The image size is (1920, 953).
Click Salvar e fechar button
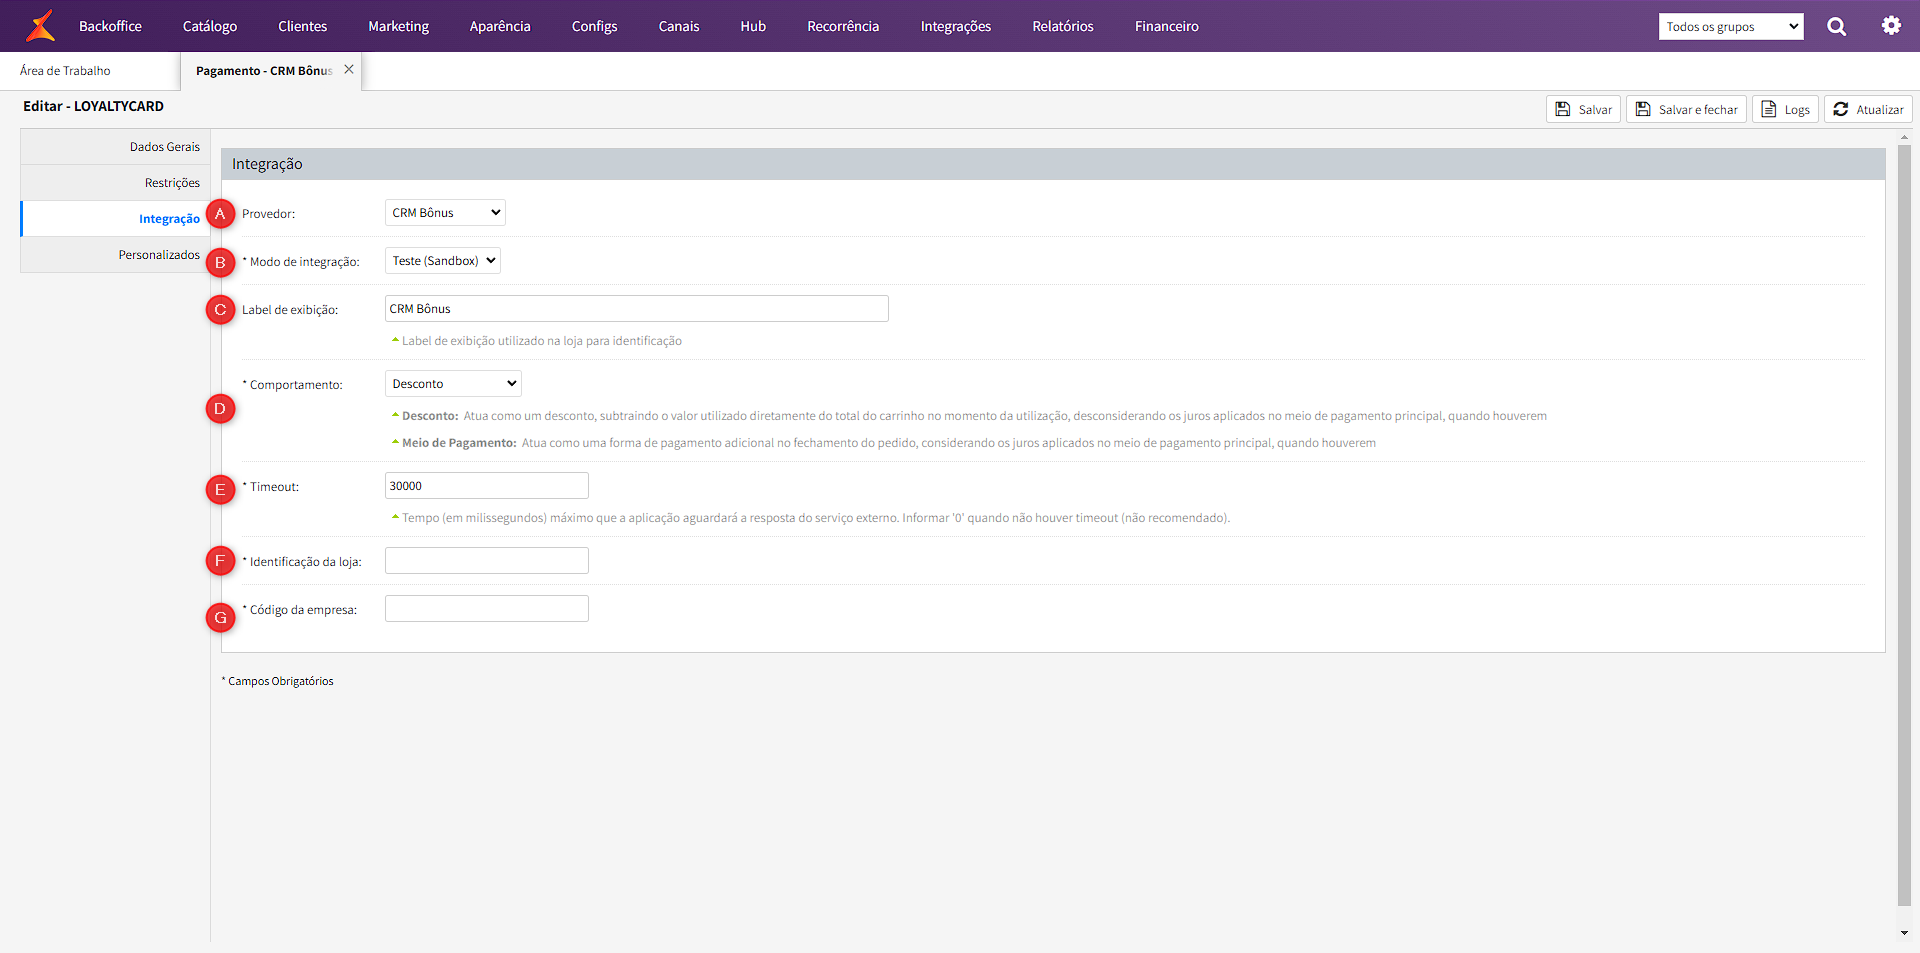click(1686, 109)
